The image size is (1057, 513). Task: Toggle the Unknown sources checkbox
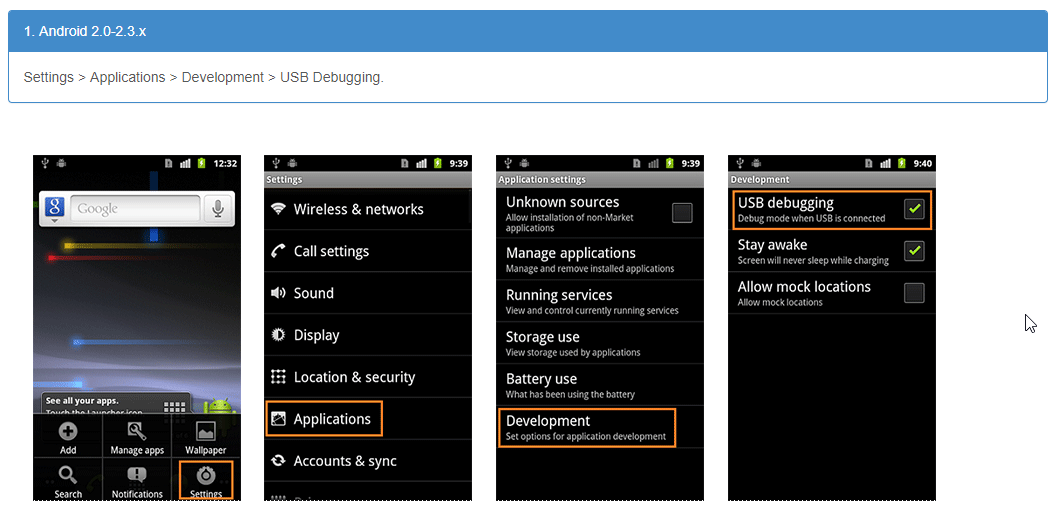coord(682,213)
